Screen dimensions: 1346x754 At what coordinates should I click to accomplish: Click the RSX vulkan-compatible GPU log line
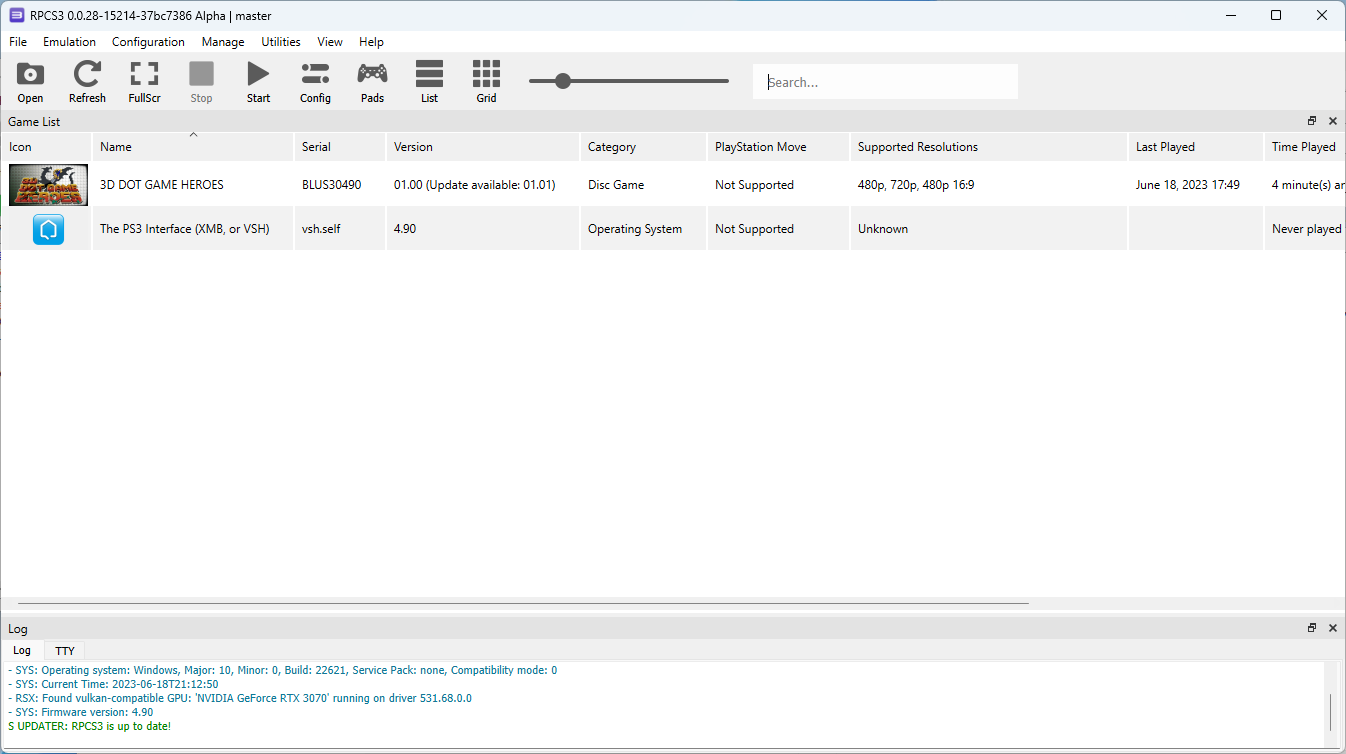coord(240,698)
